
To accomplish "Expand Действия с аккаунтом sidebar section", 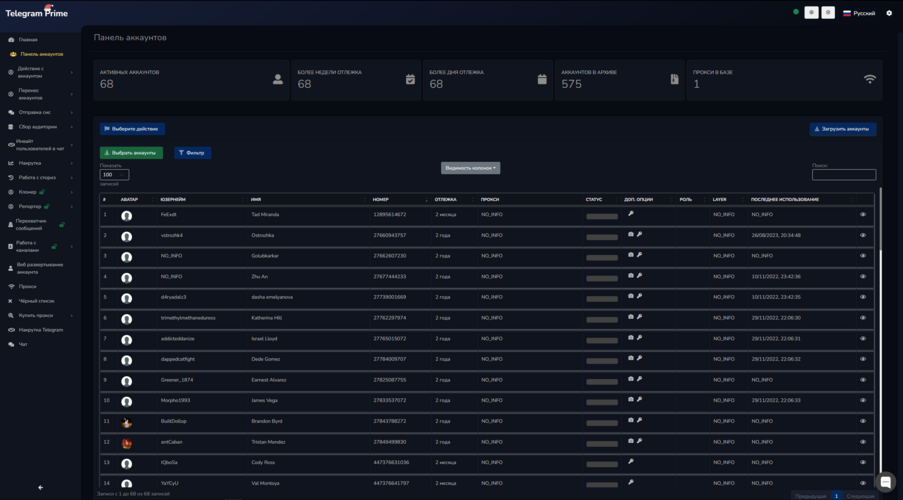I will pyautogui.click(x=40, y=72).
